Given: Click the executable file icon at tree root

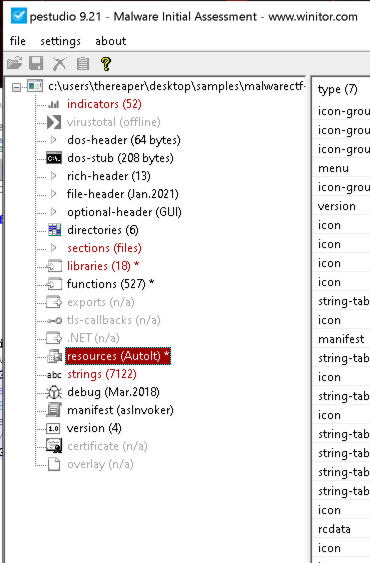Looking at the screenshot, I should click(35, 86).
